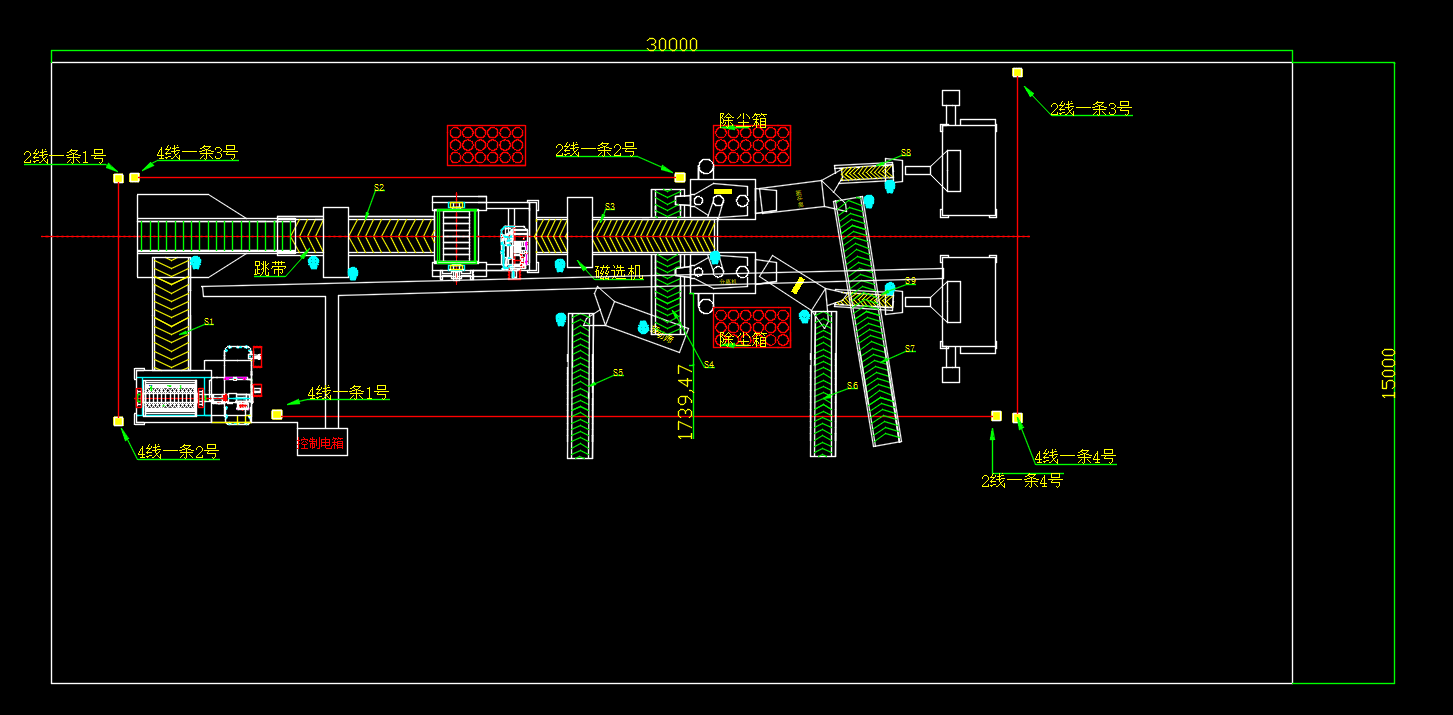This screenshot has width=1453, height=715.
Task: Select the 2线一条3号 yellow square marker
Action: tap(1017, 72)
